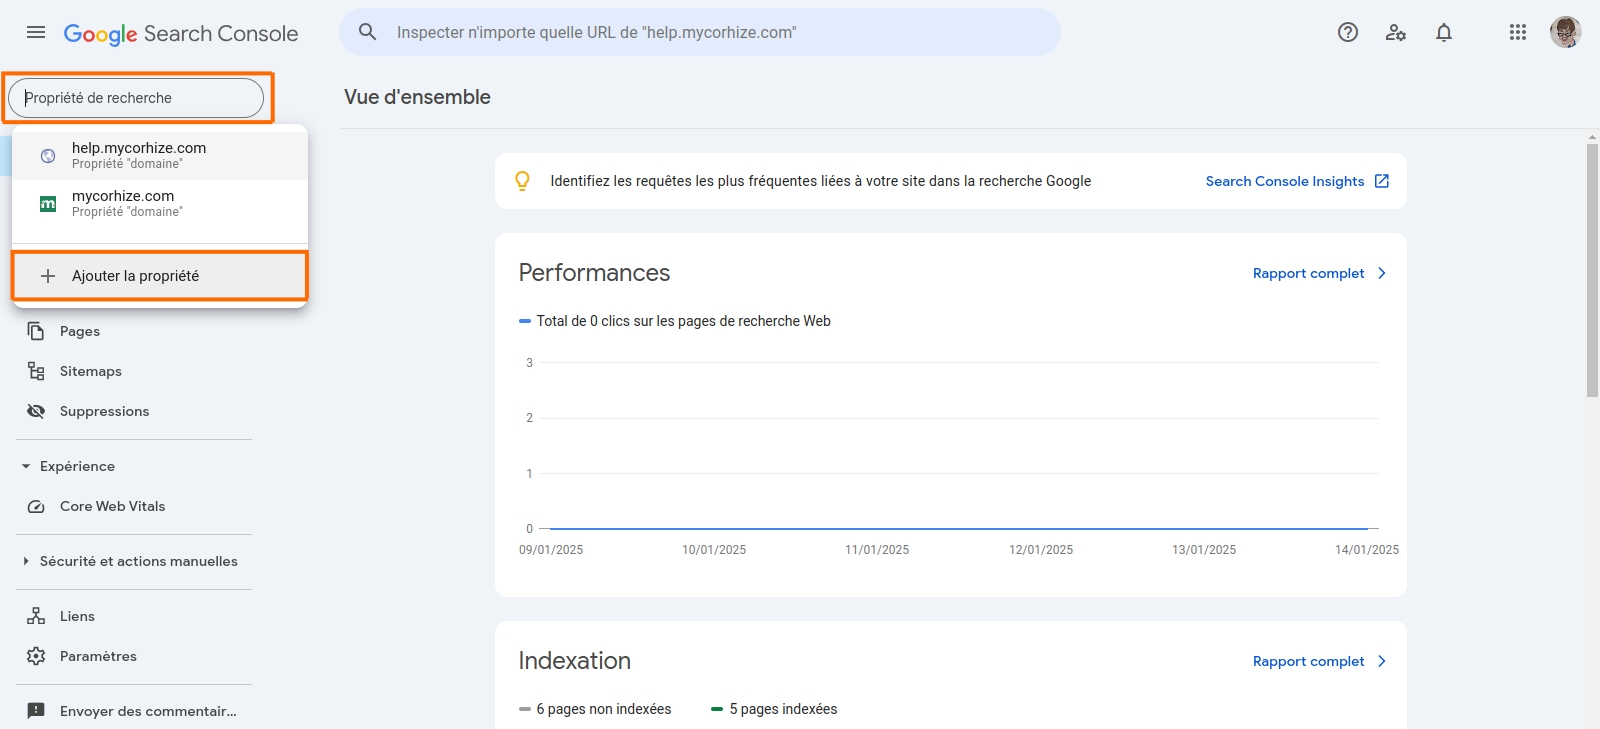The height and width of the screenshot is (729, 1600).
Task: Click the chevron beside Indexation Rapport complet
Action: click(1382, 661)
